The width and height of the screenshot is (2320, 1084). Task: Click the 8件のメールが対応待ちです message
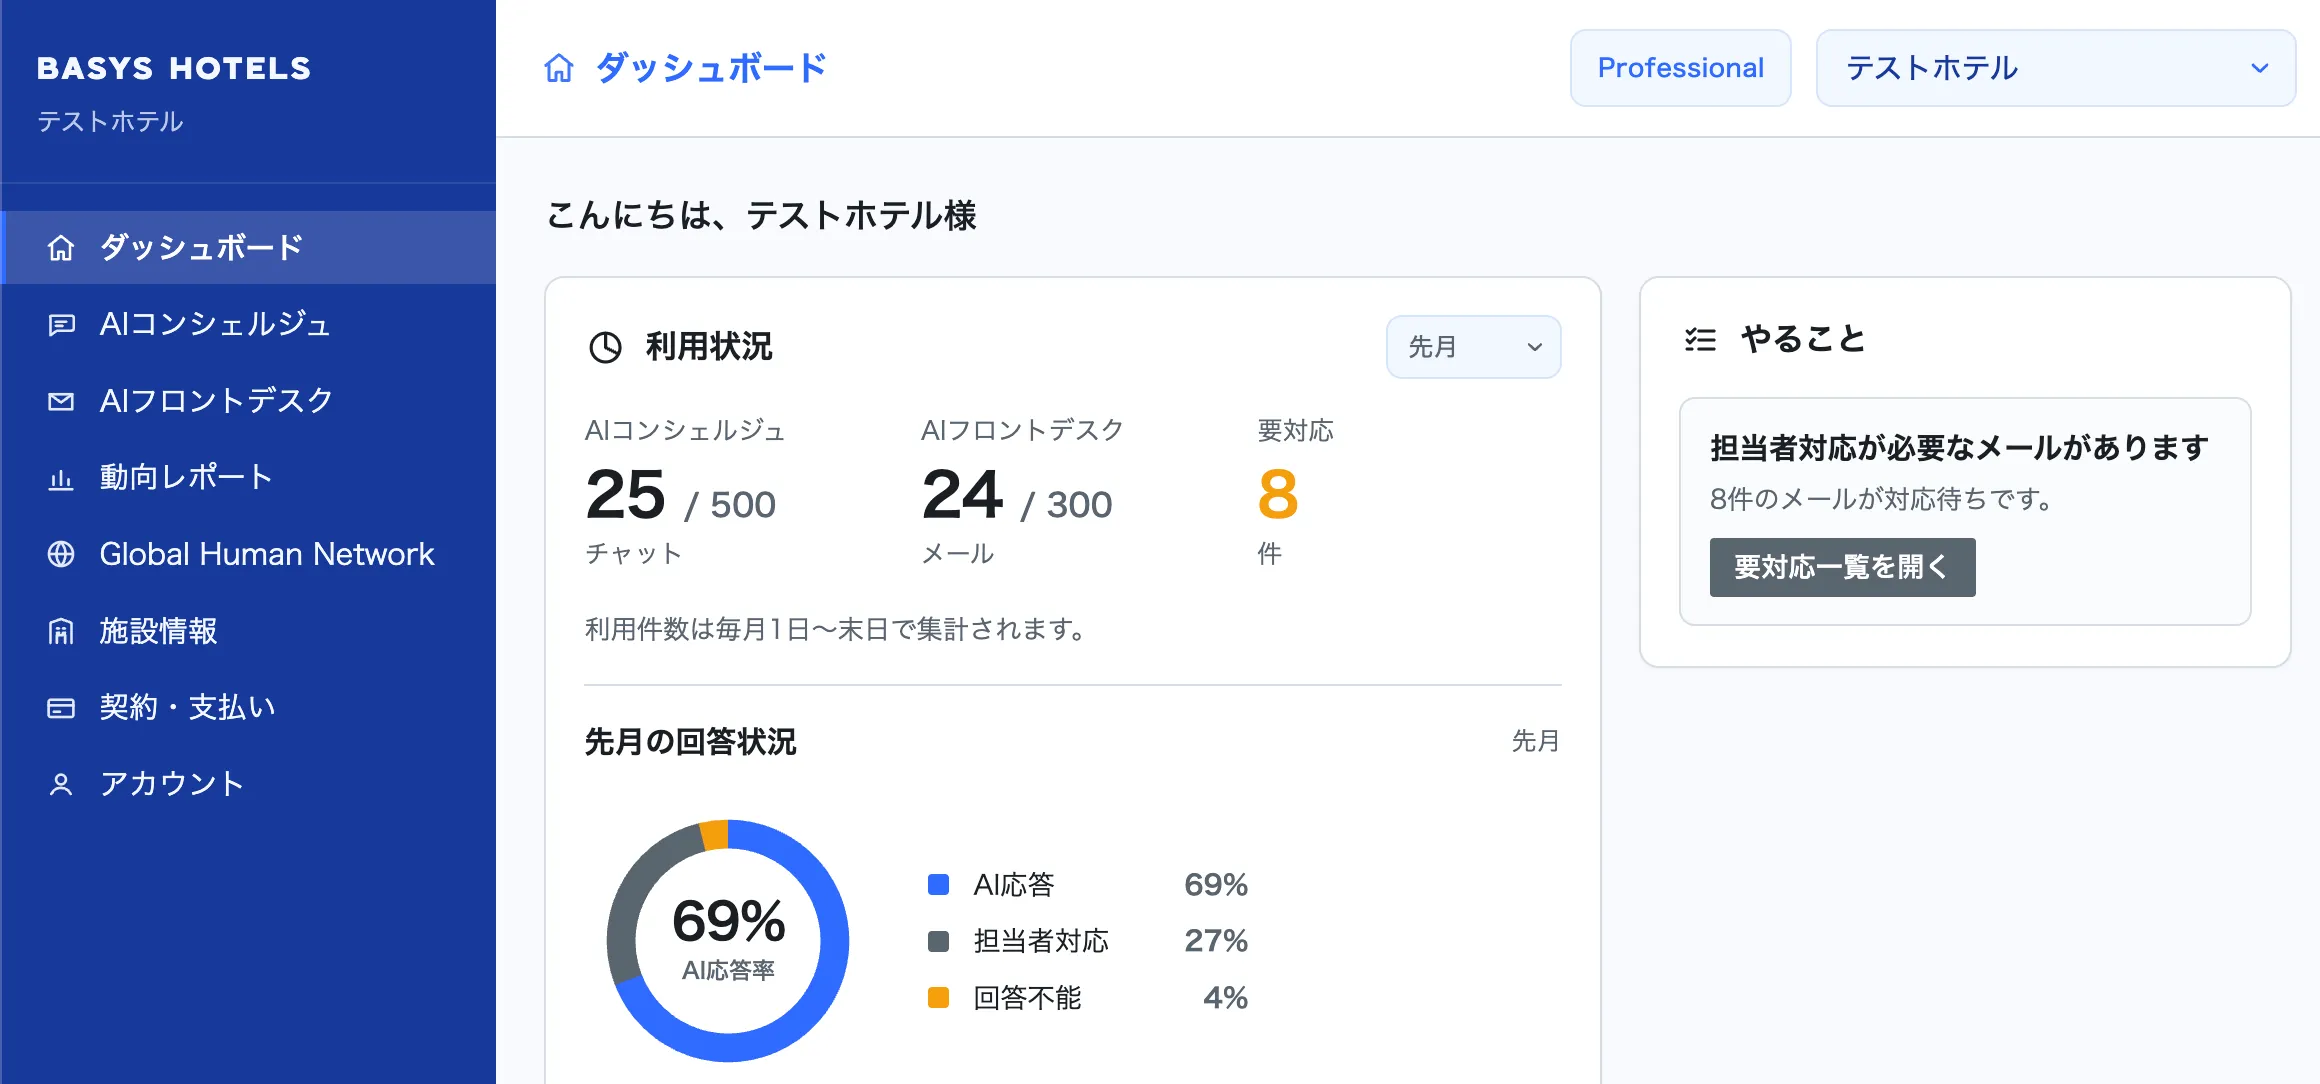[1881, 498]
